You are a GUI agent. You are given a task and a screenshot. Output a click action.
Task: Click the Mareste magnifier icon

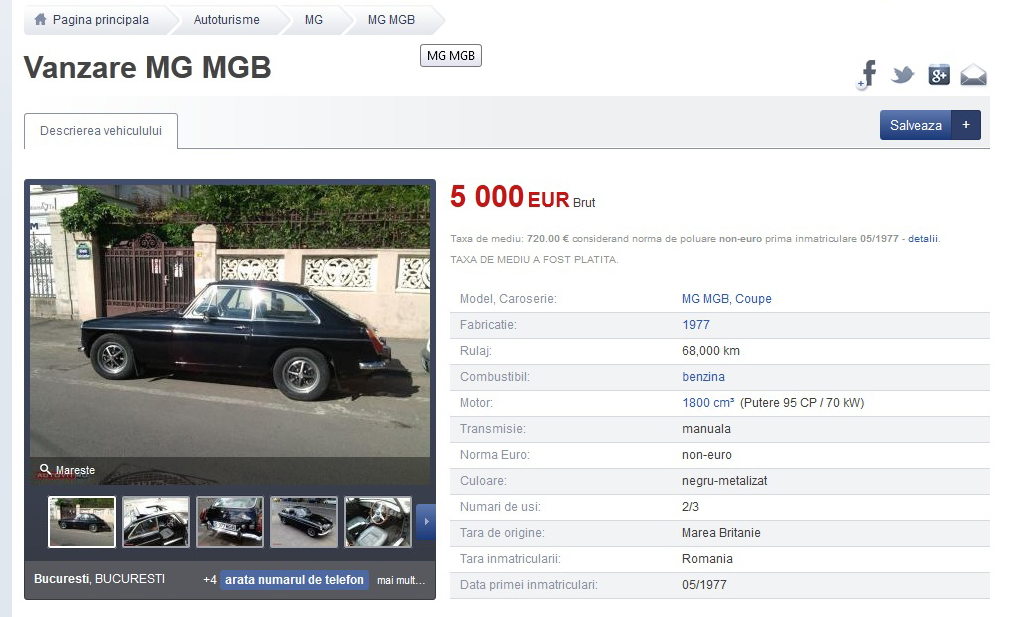[46, 469]
